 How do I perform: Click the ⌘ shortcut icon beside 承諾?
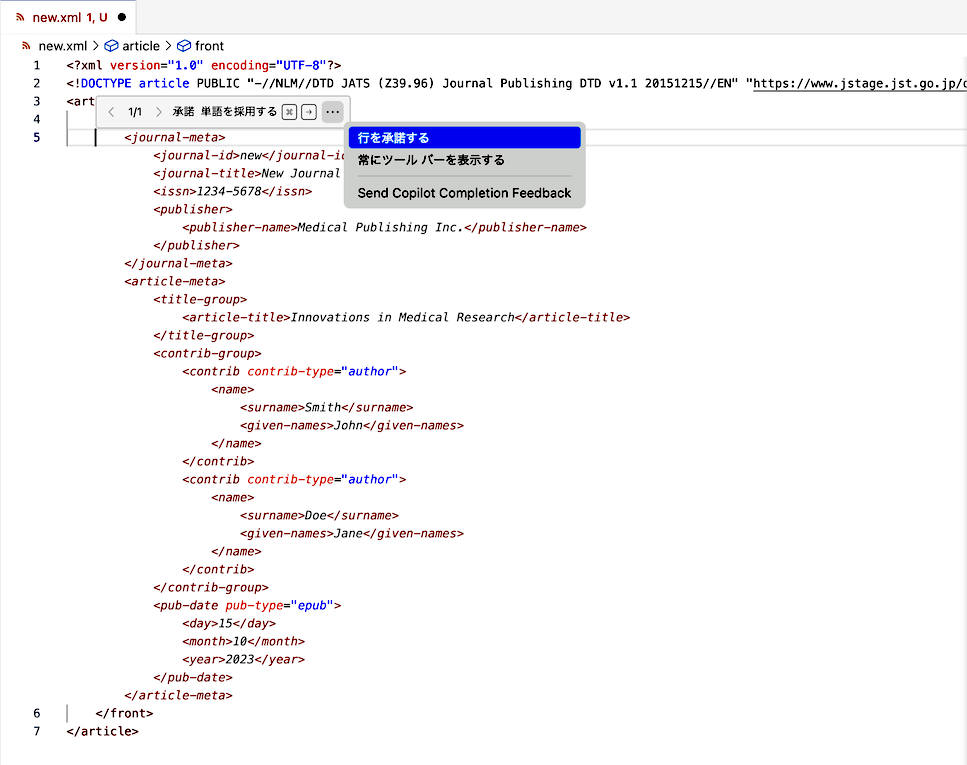(x=288, y=111)
